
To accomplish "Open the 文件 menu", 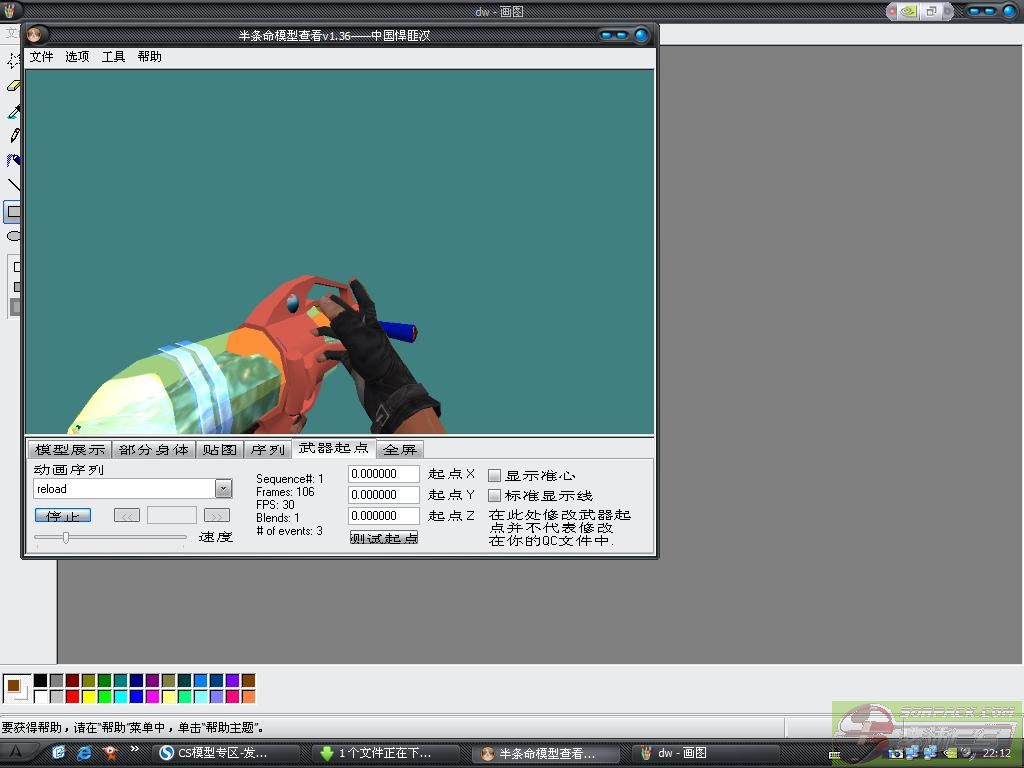I will (41, 57).
